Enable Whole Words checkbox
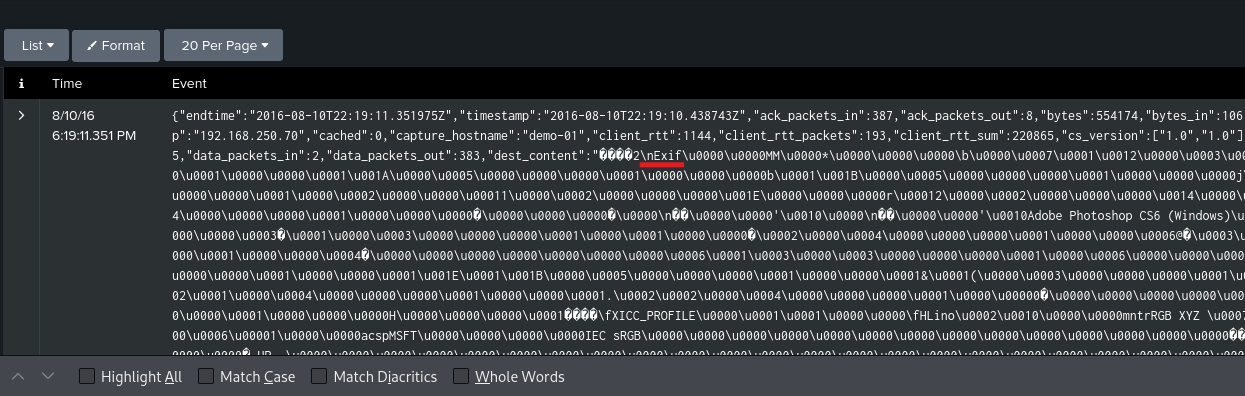 [x=461, y=377]
